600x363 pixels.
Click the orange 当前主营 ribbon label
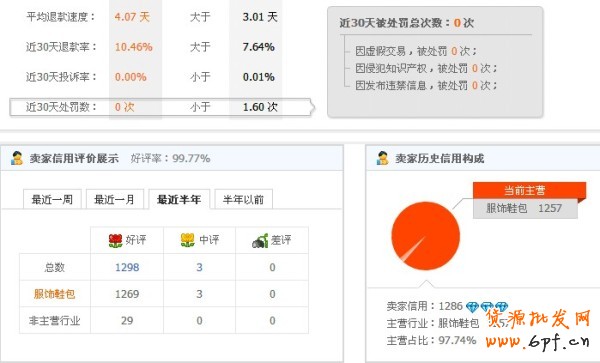point(529,190)
